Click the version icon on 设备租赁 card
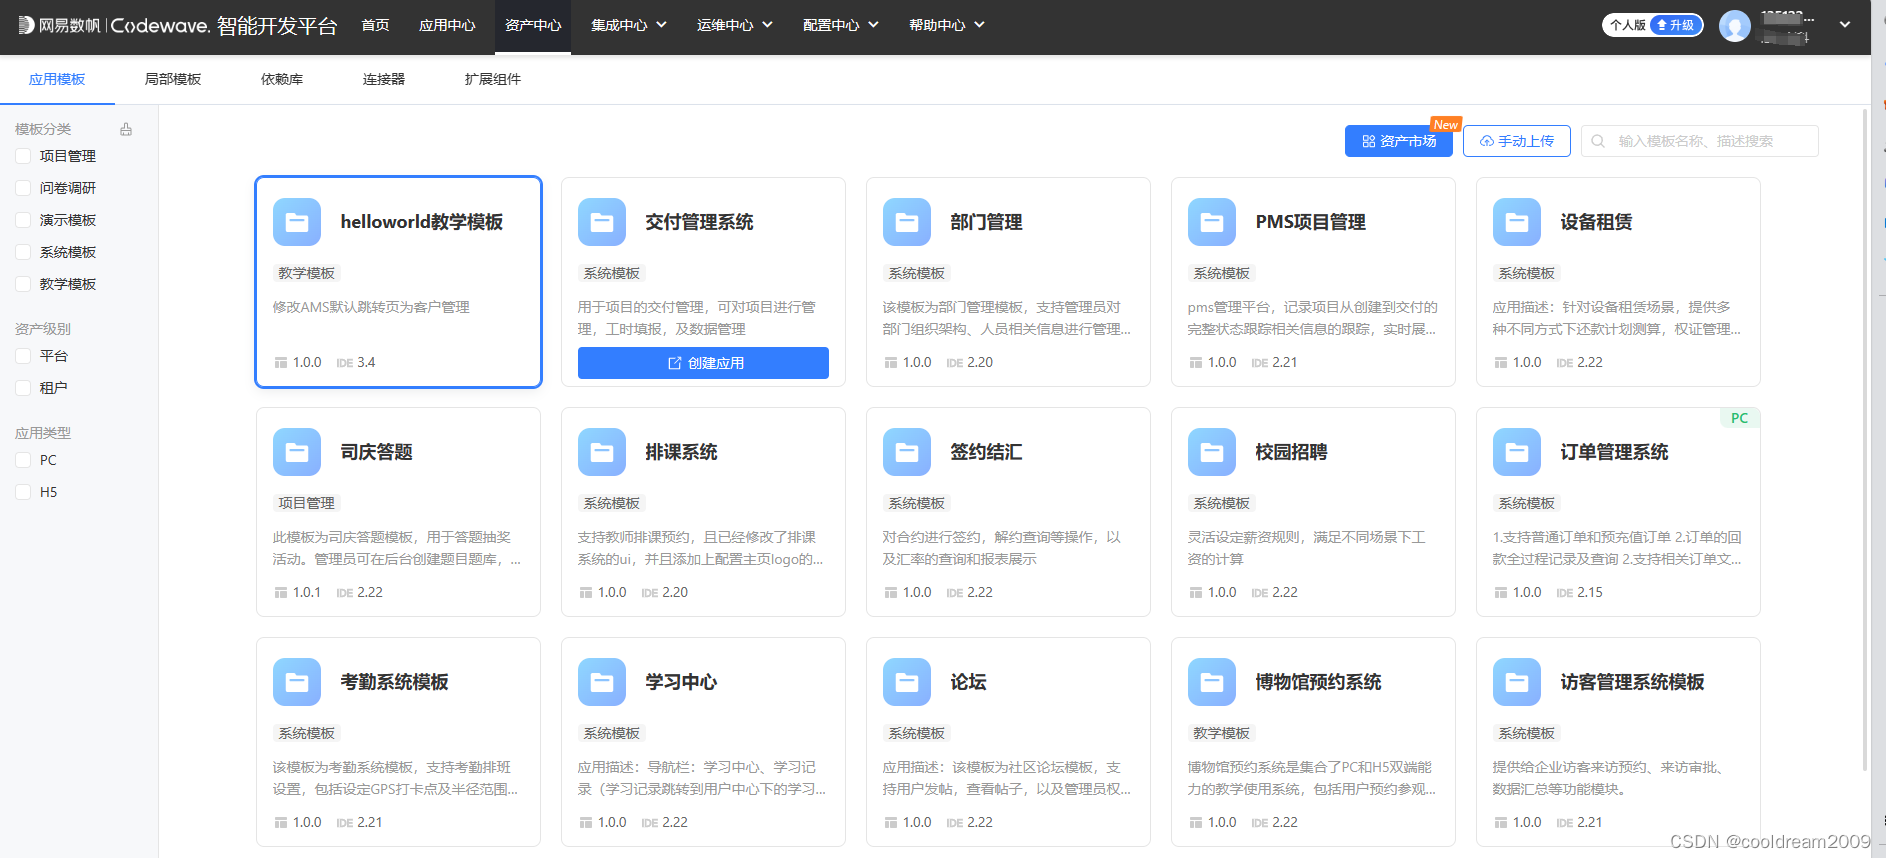The image size is (1886, 858). click(1501, 362)
